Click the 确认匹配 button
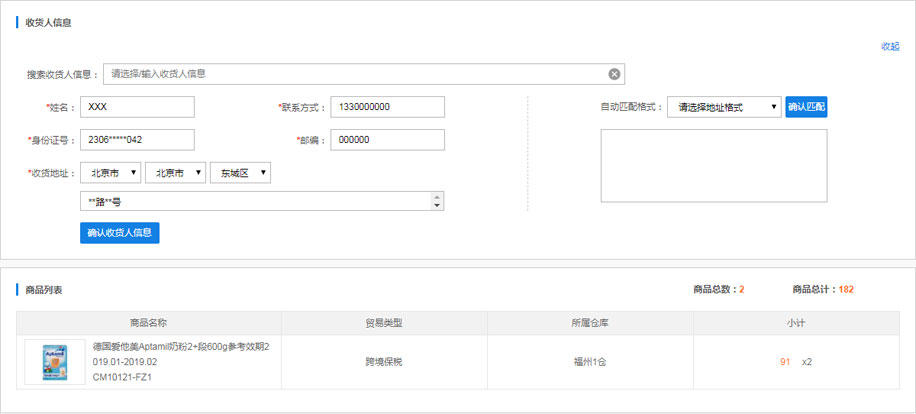 806,107
